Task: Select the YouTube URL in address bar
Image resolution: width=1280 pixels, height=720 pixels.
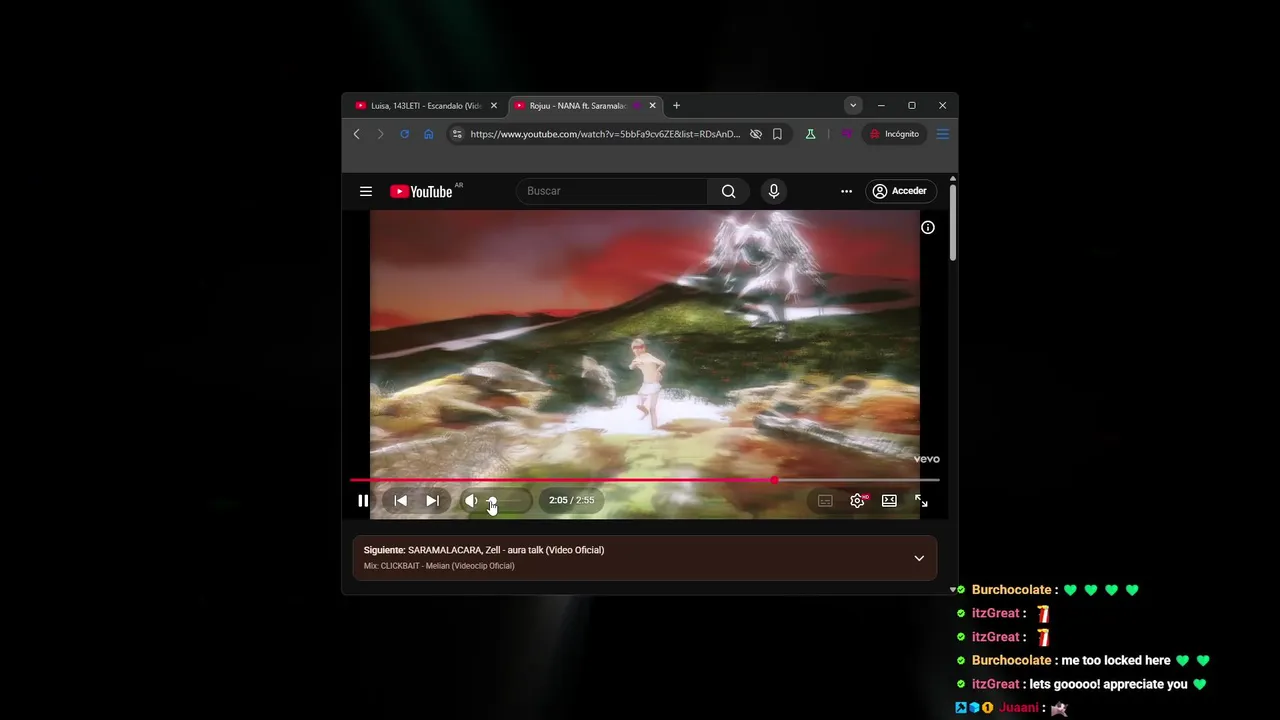Action: click(x=605, y=134)
